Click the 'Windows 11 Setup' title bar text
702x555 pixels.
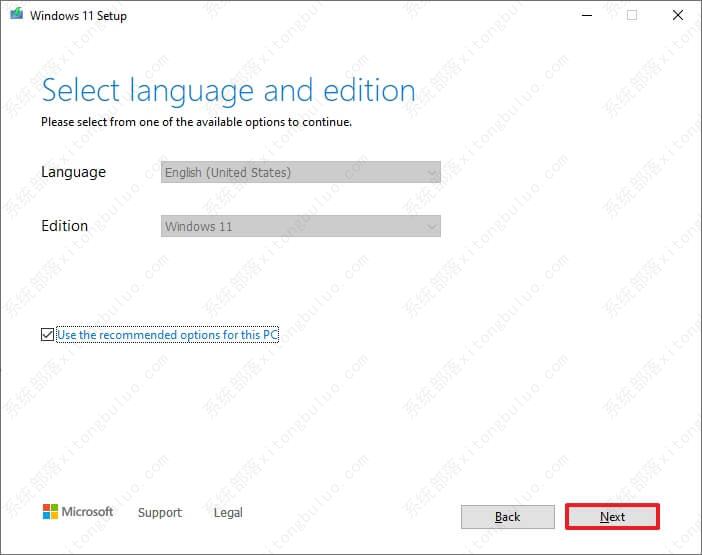click(x=79, y=16)
